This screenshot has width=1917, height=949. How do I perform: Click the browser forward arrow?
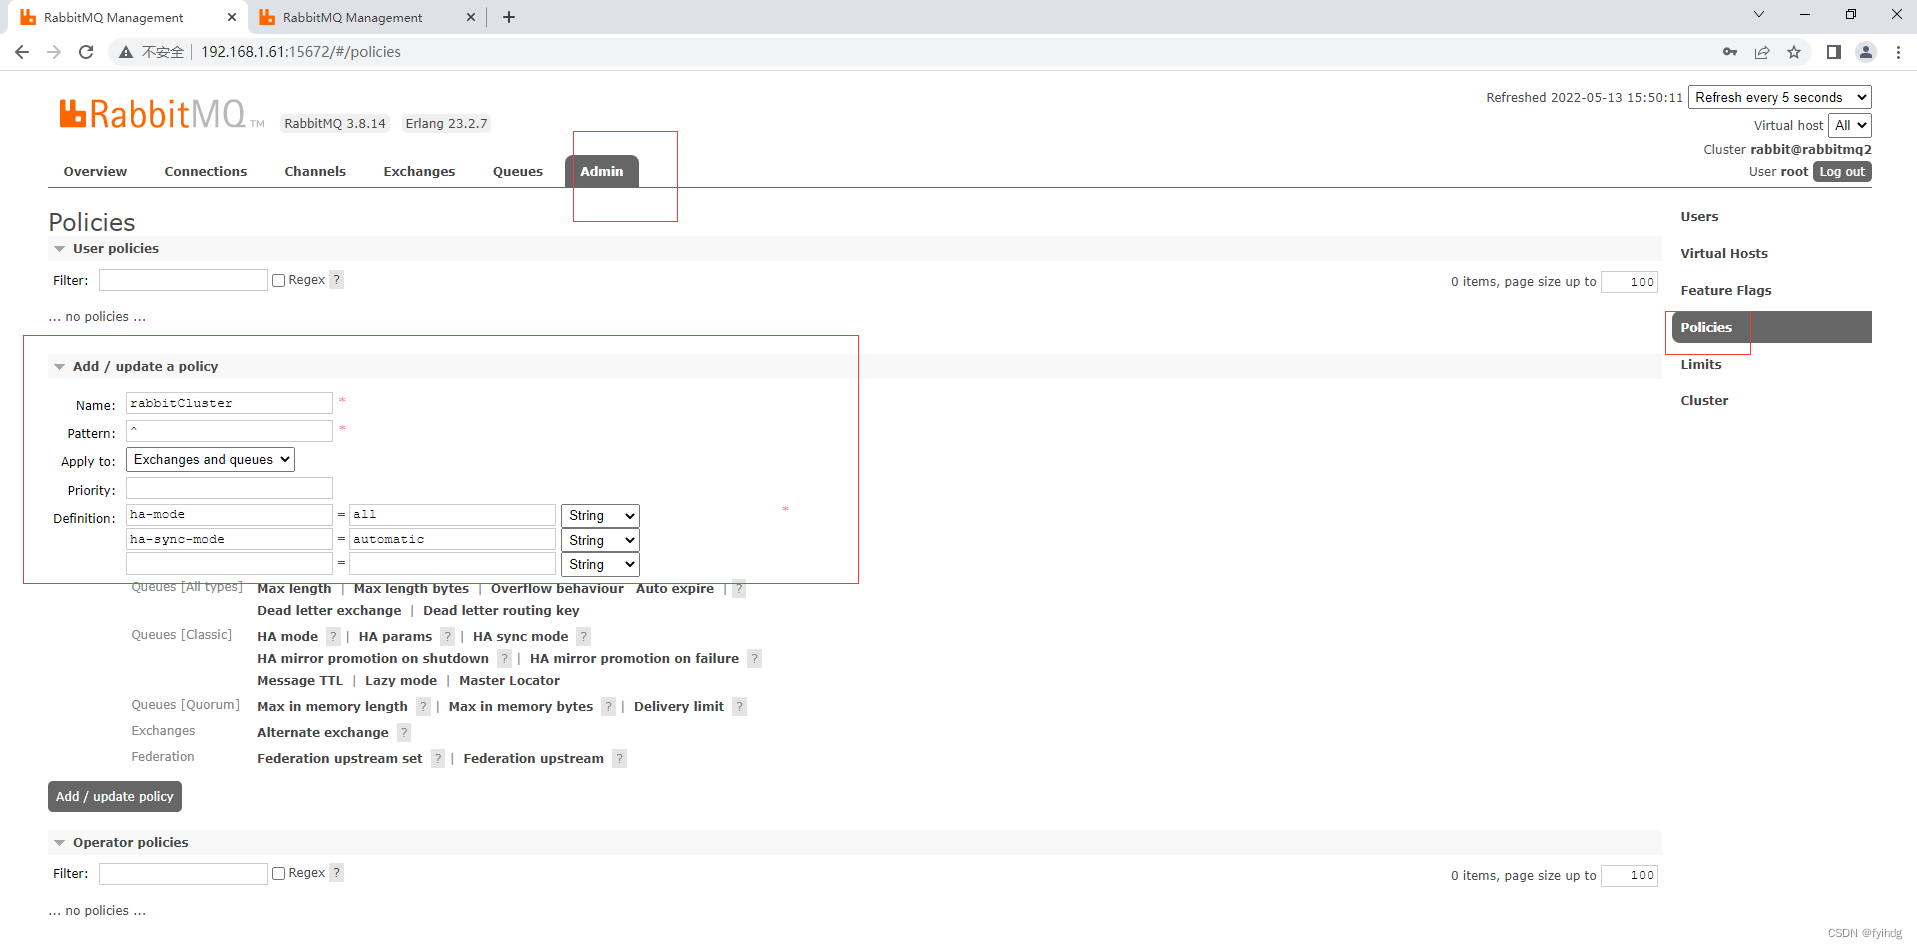[x=54, y=52]
